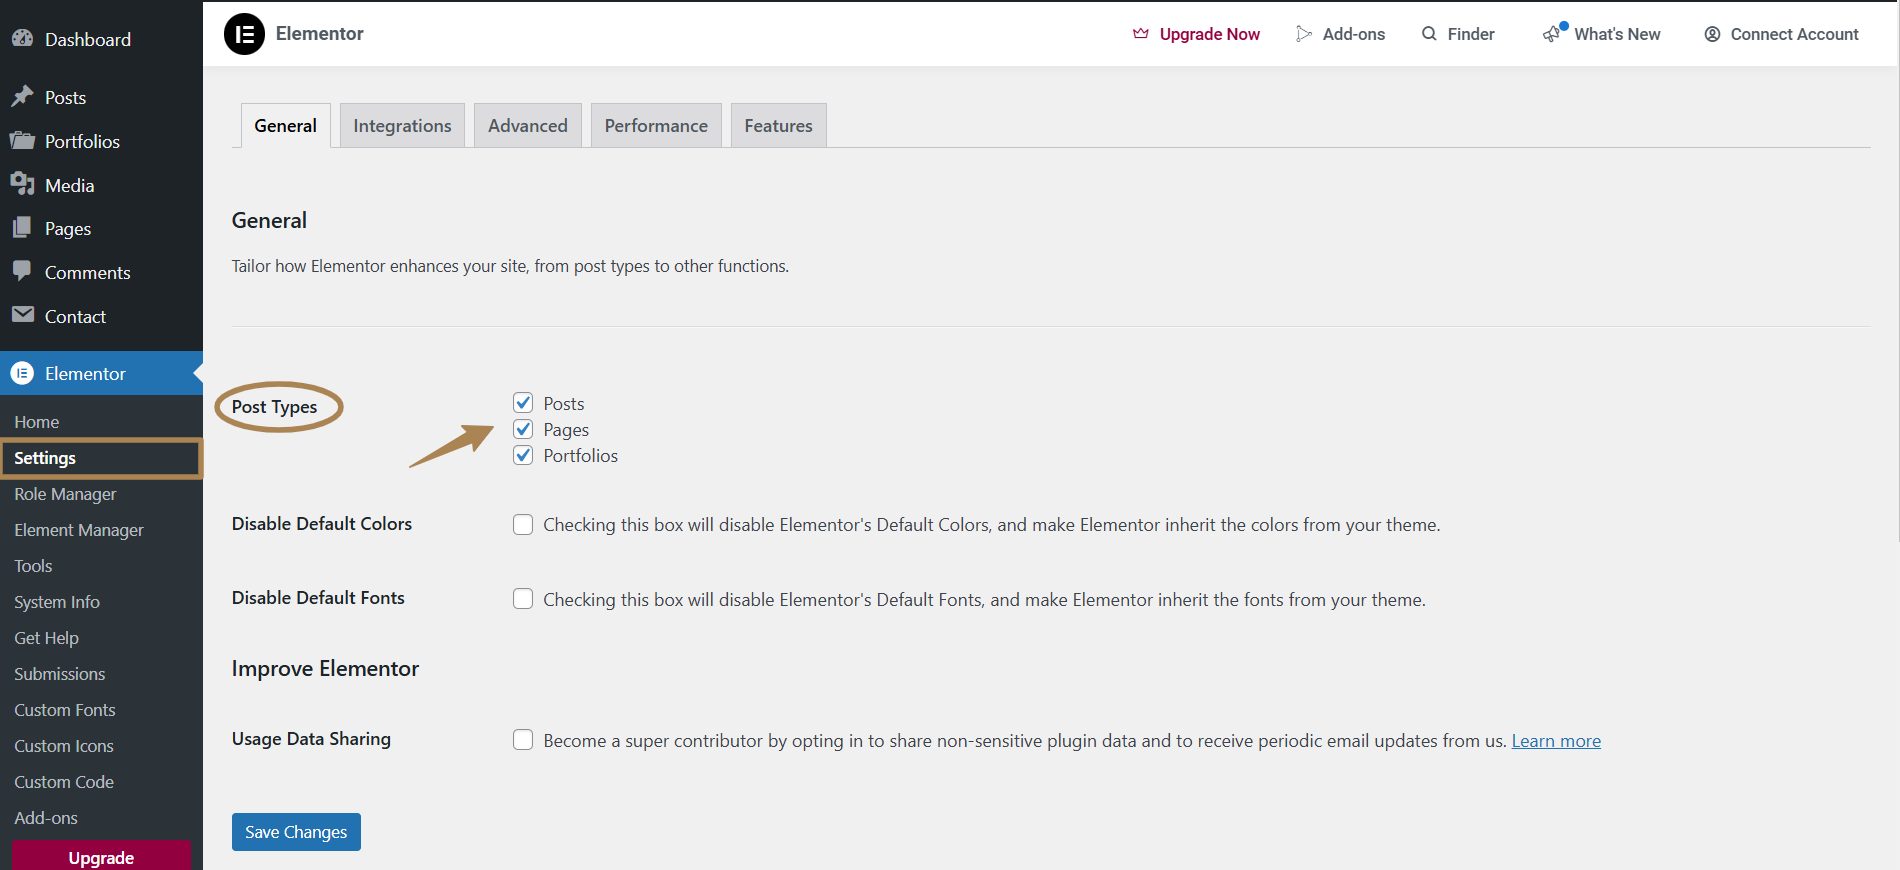
Task: Uncheck the Portfolios post type checkbox
Action: 523,455
